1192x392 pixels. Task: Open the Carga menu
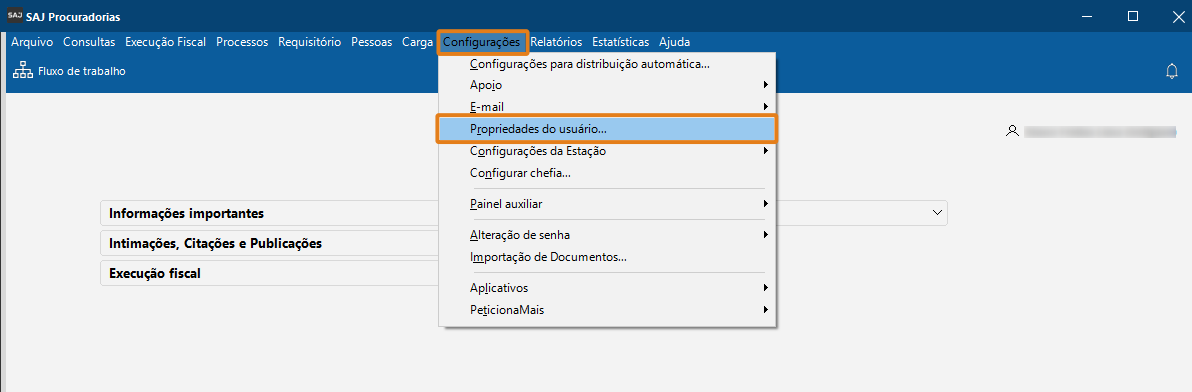coord(417,42)
